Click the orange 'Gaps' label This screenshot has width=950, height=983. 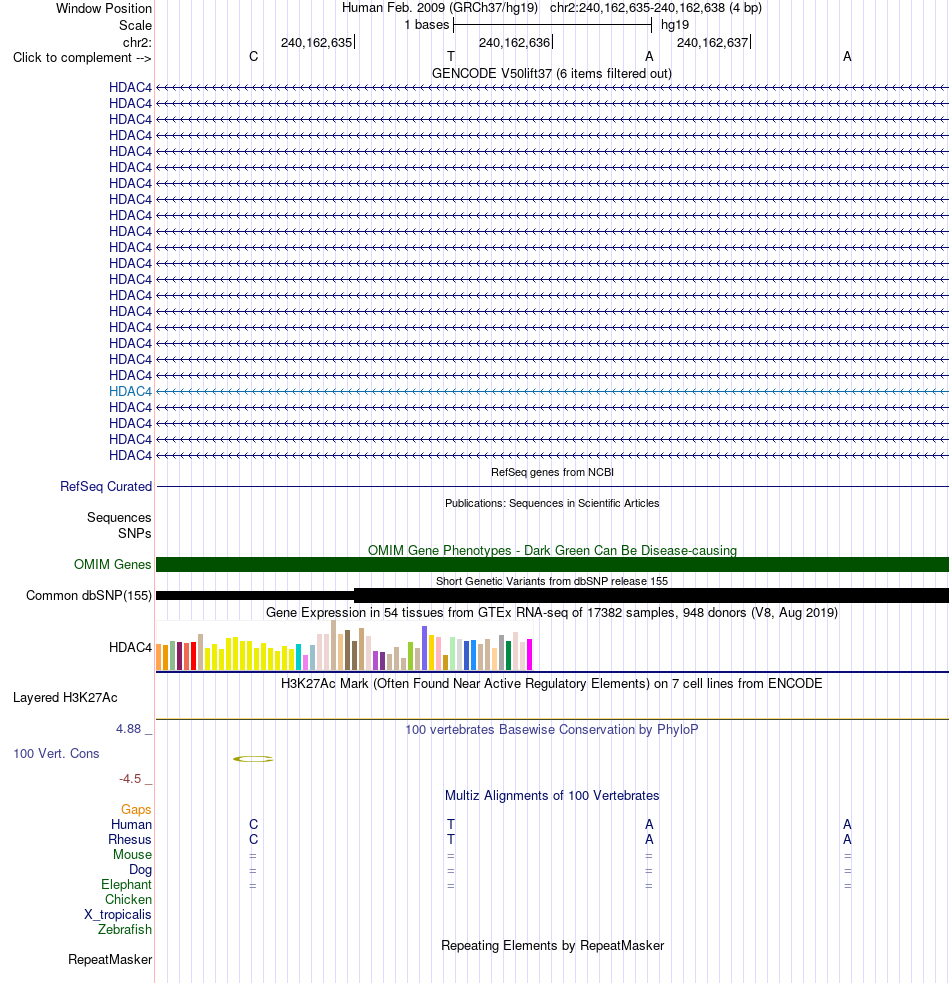pyautogui.click(x=136, y=810)
